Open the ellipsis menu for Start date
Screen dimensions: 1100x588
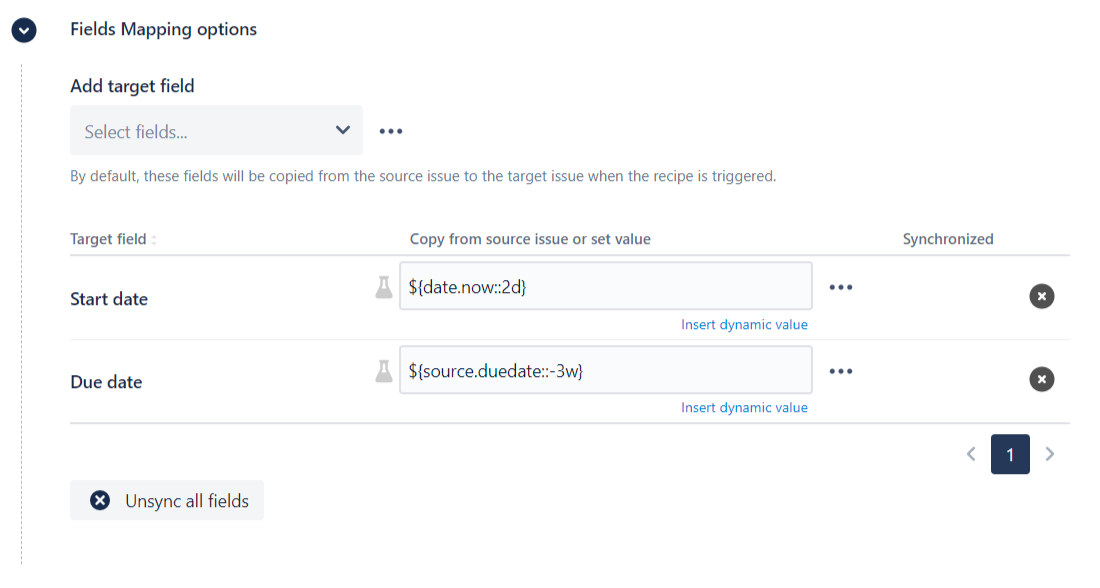pos(840,287)
